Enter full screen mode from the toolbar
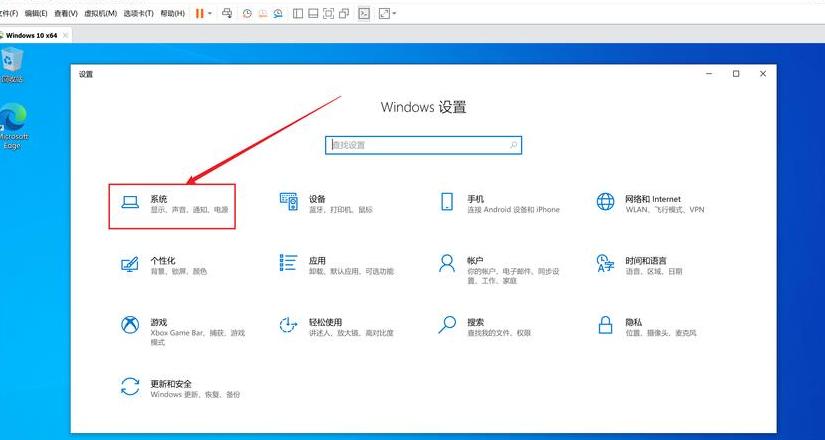825x440 pixels. click(328, 14)
